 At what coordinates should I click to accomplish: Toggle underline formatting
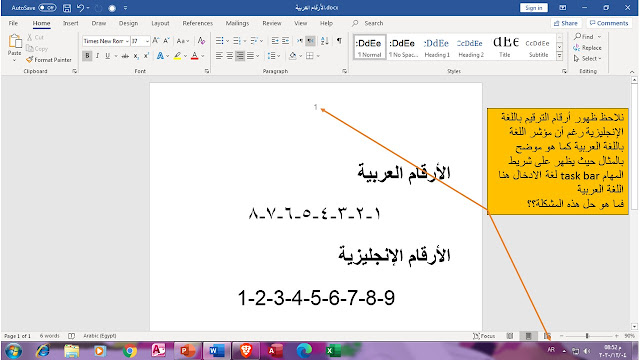pos(107,56)
